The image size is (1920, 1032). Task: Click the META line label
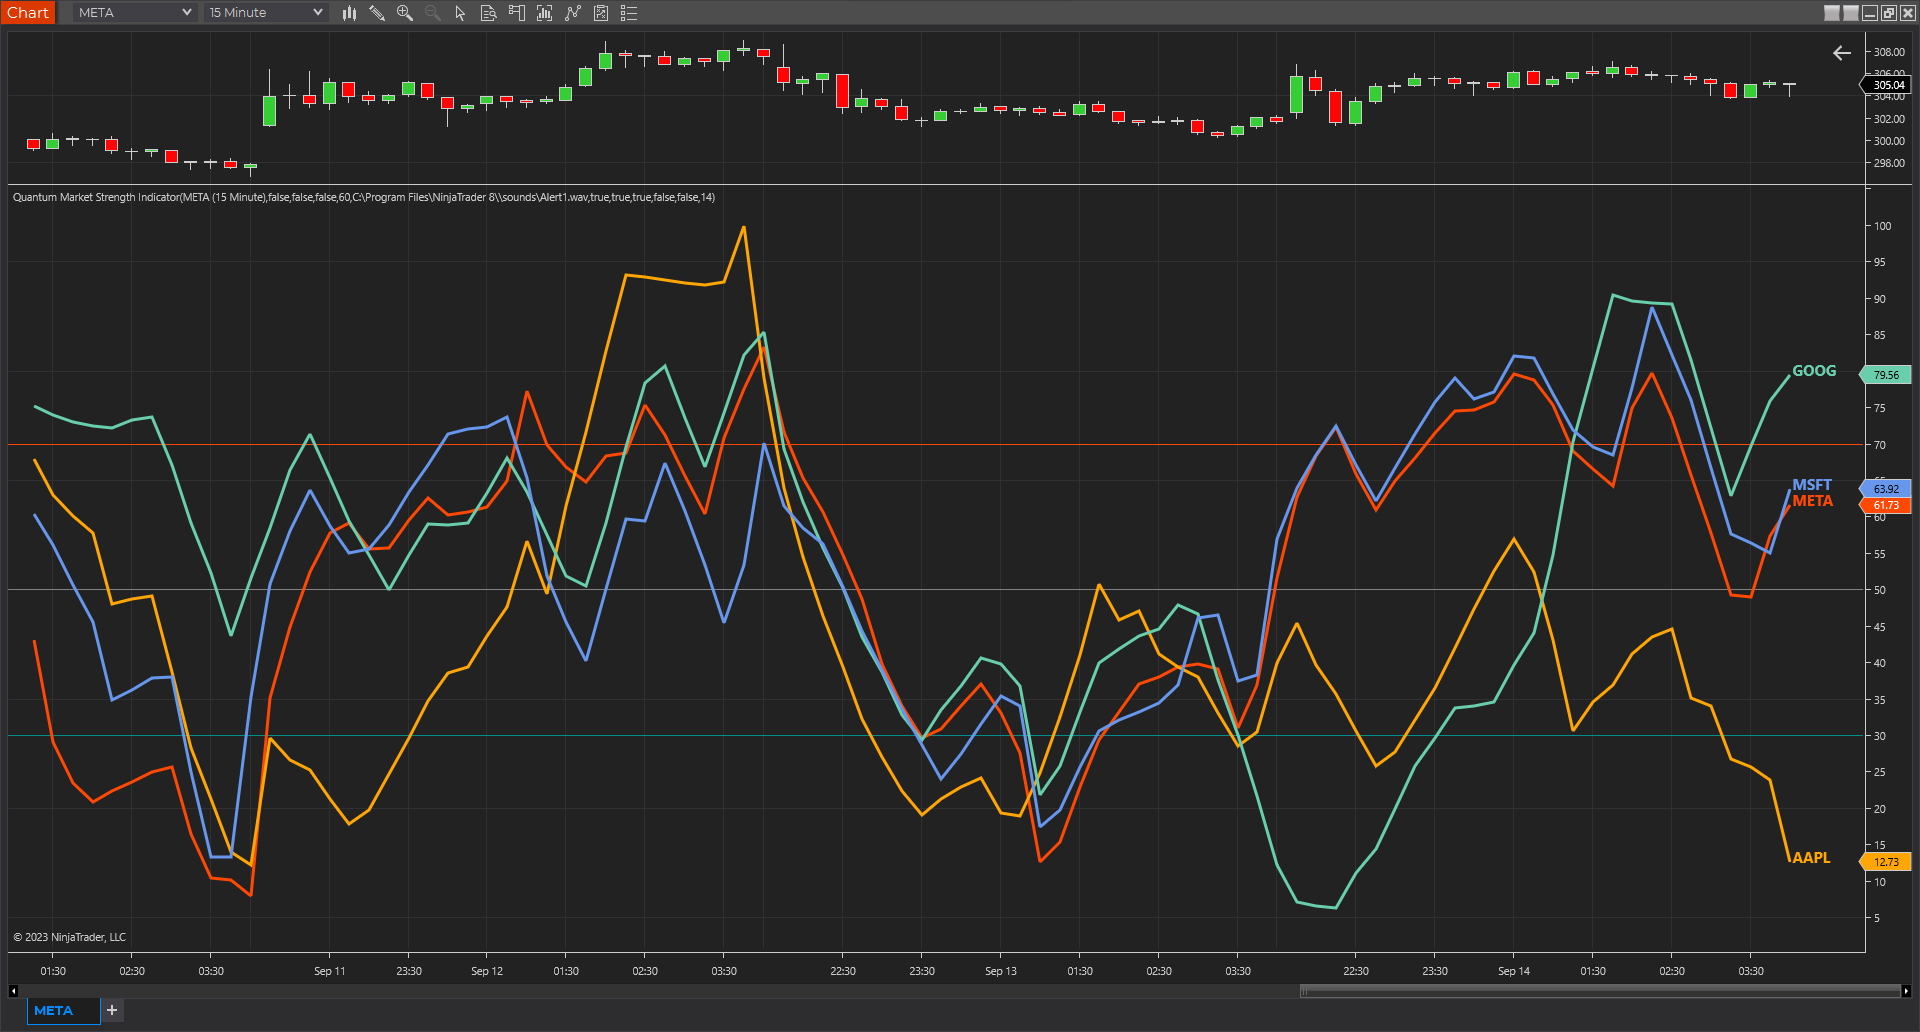tap(1812, 501)
